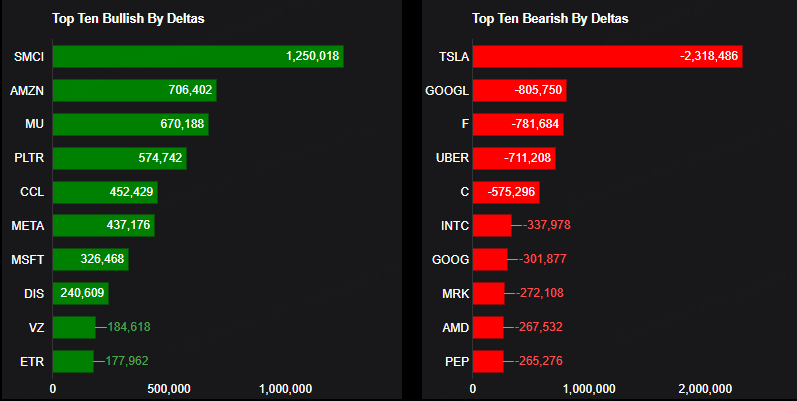This screenshot has height=401, width=797.
Task: Click the AMZN bar showing 706,402
Action: point(134,91)
